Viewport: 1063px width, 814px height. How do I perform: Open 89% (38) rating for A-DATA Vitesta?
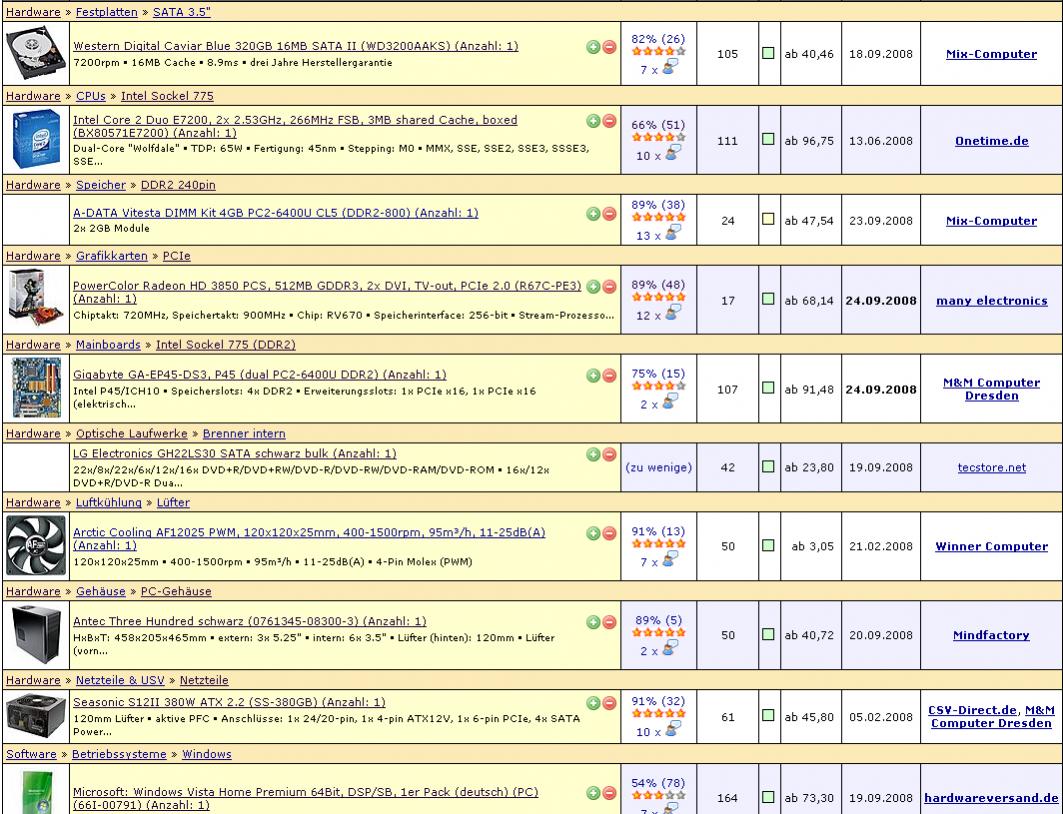(x=658, y=205)
